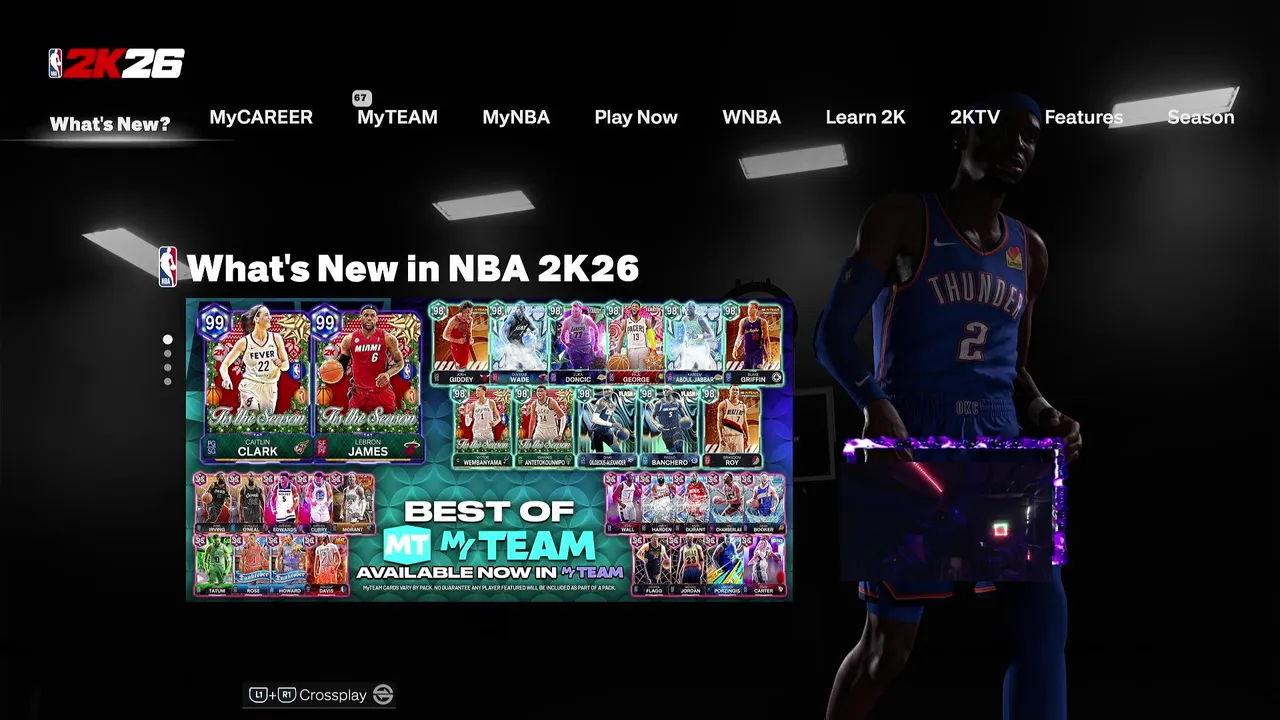Click the Crossplay label

[333, 695]
